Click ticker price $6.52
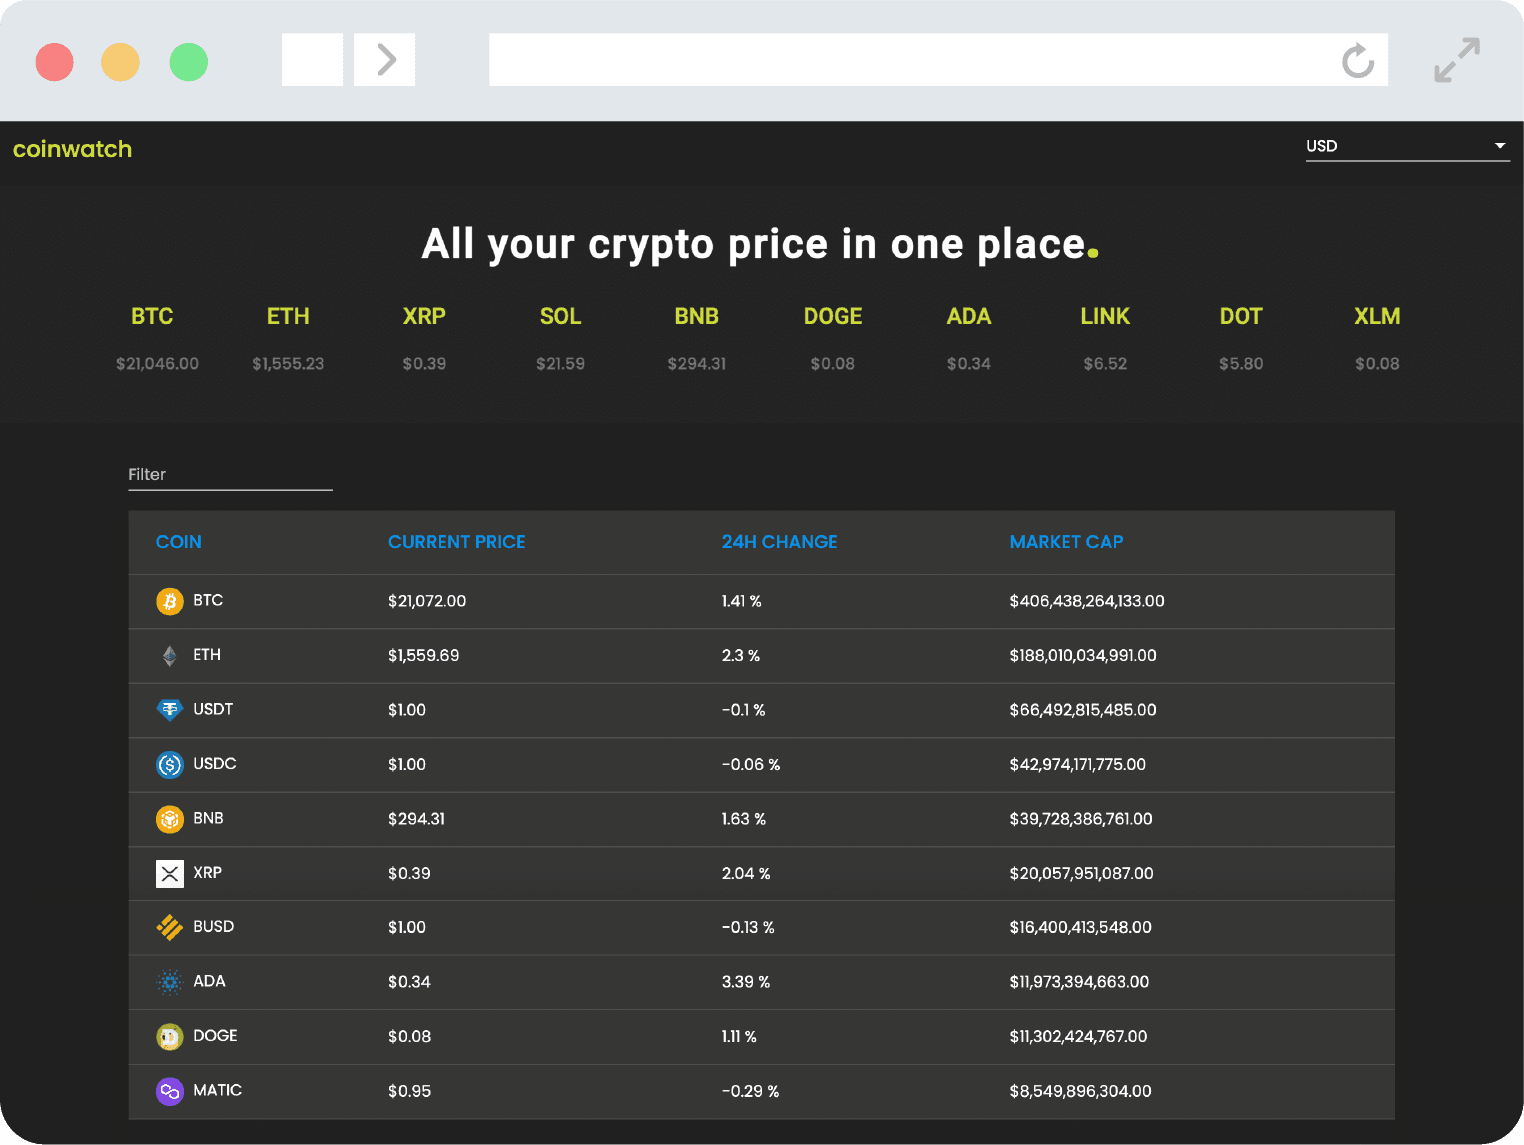Image resolution: width=1524 pixels, height=1145 pixels. point(1105,364)
